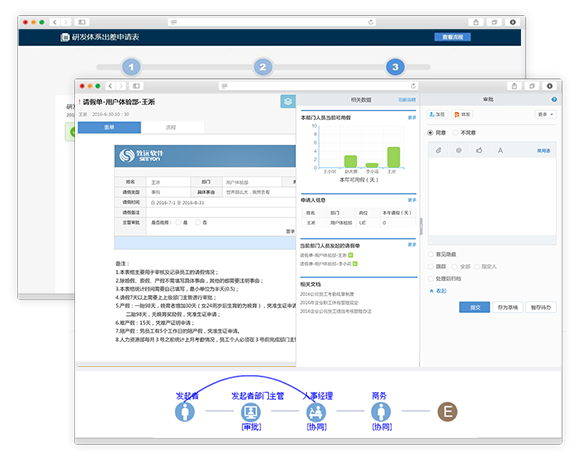Enable the 意见隐藏 checkbox

click(431, 254)
